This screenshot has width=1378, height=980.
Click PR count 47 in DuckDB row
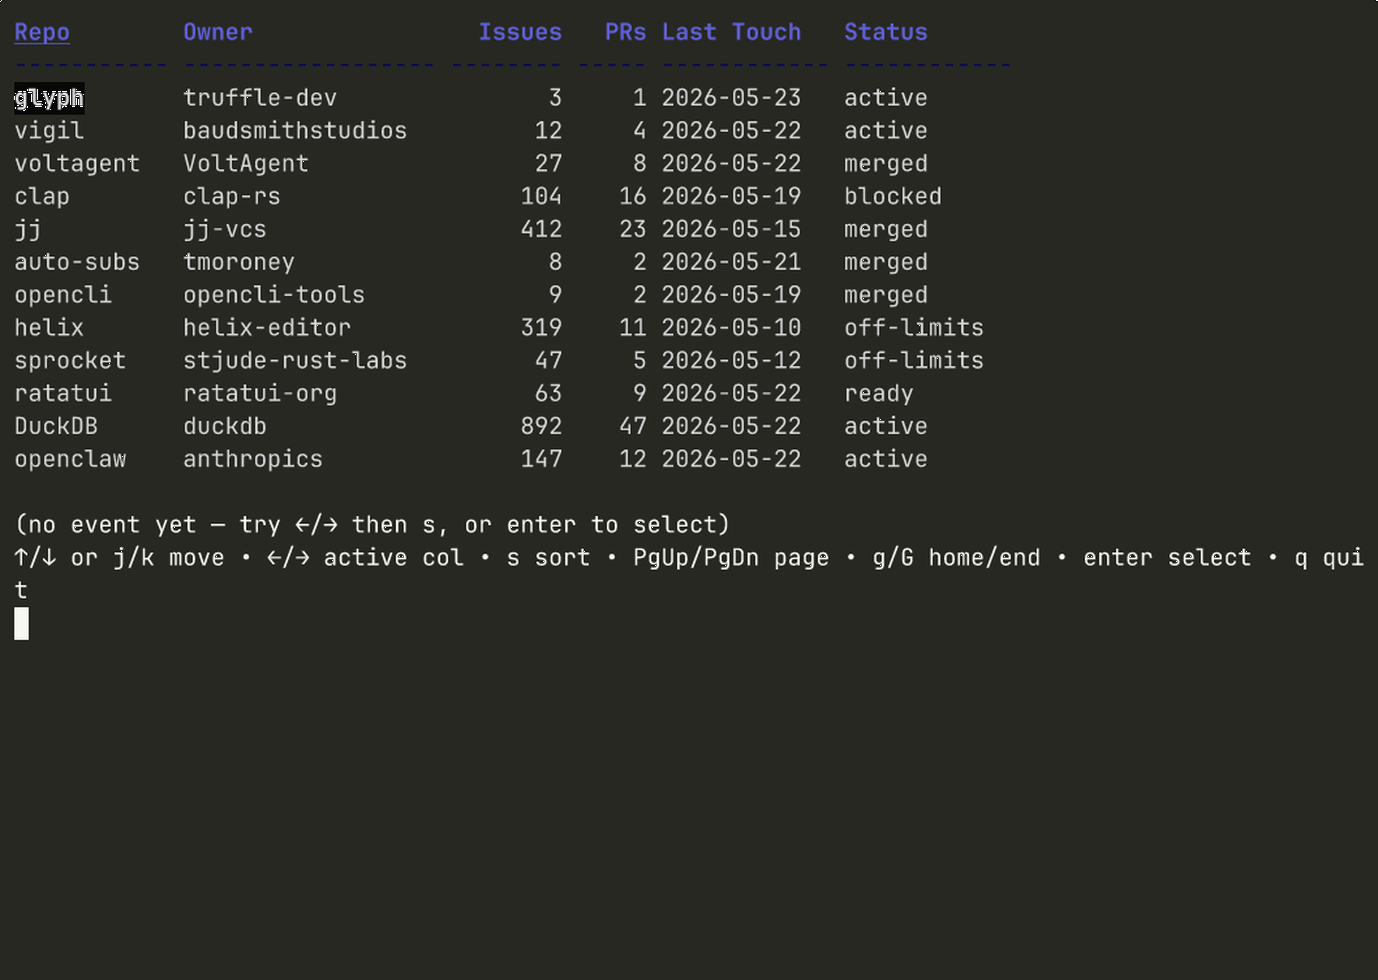click(x=633, y=426)
